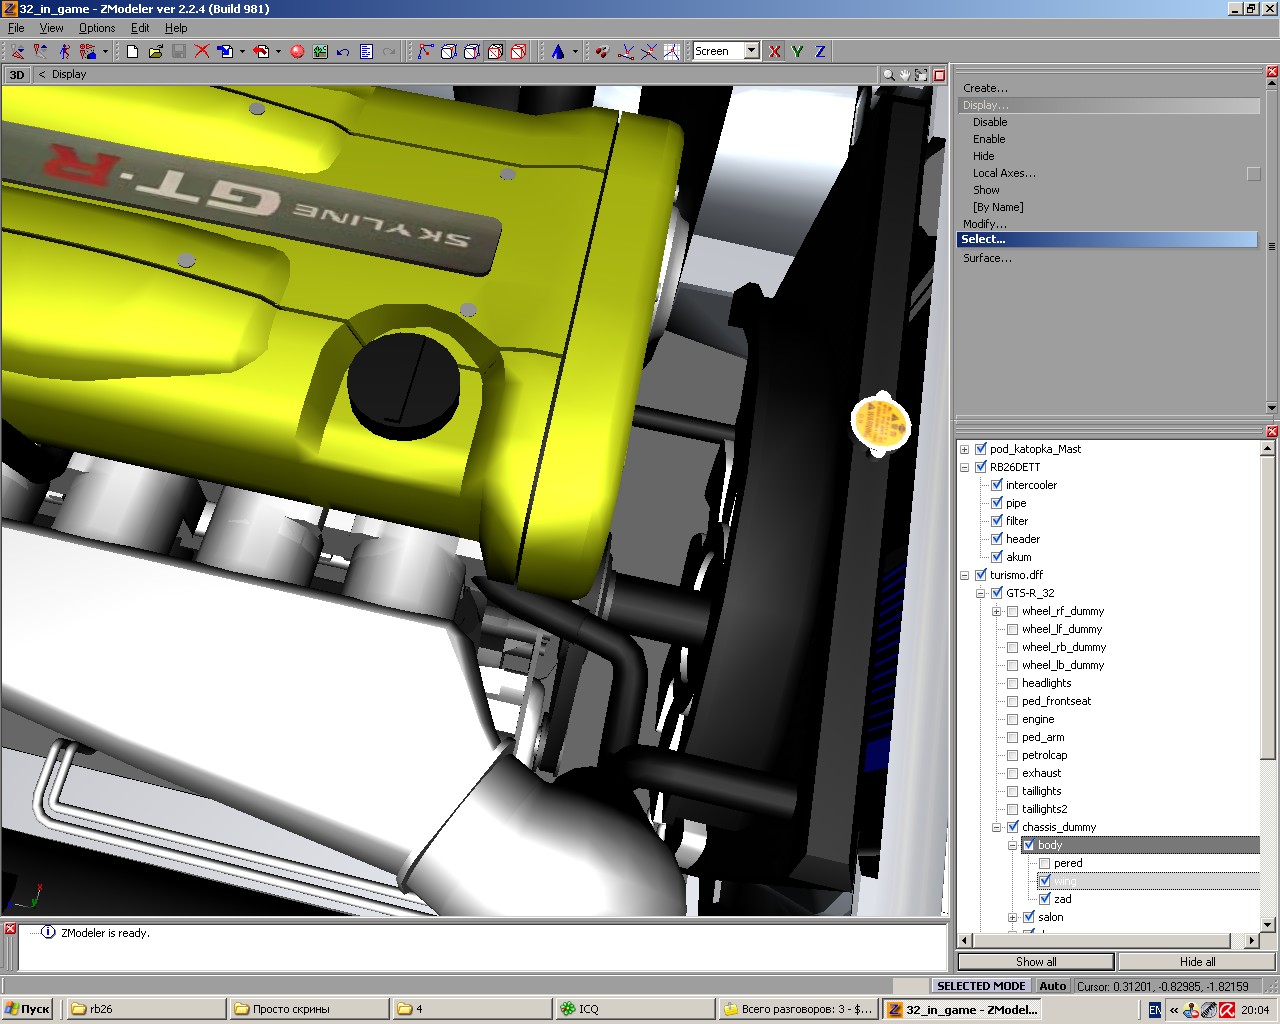
Task: Expand the pod_katopka_Mast tree node
Action: click(x=965, y=449)
